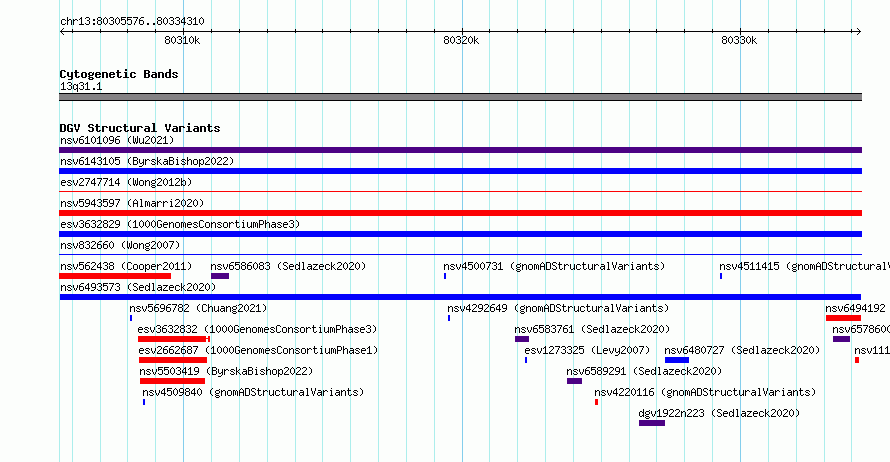Click the thin blue line of nsv832660
Viewport: 890px width, 462px height.
coord(460,255)
